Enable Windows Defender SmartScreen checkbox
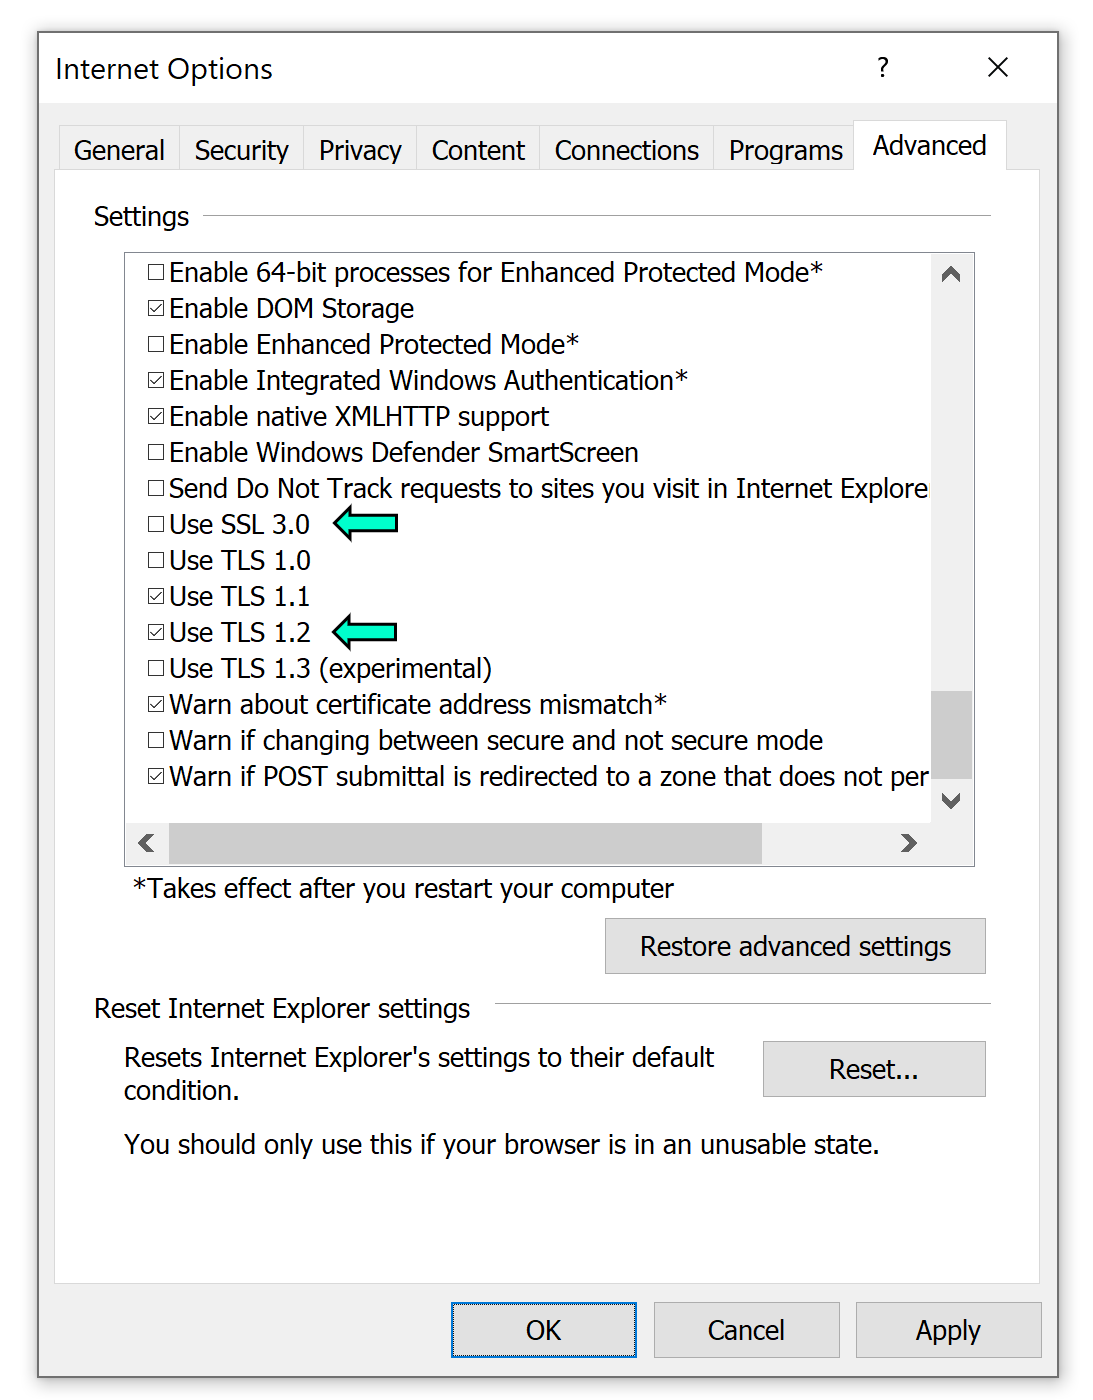Viewport: 1093px width, 1400px height. [156, 452]
